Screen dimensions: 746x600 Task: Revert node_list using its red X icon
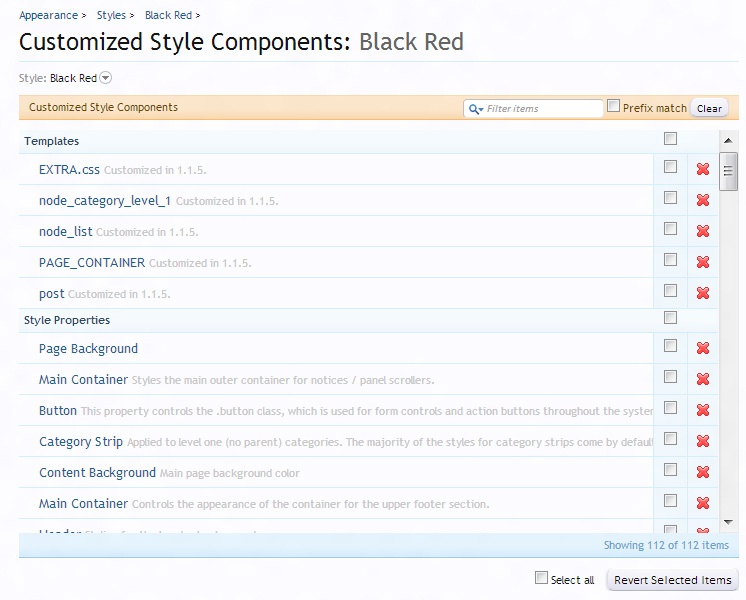click(x=703, y=231)
